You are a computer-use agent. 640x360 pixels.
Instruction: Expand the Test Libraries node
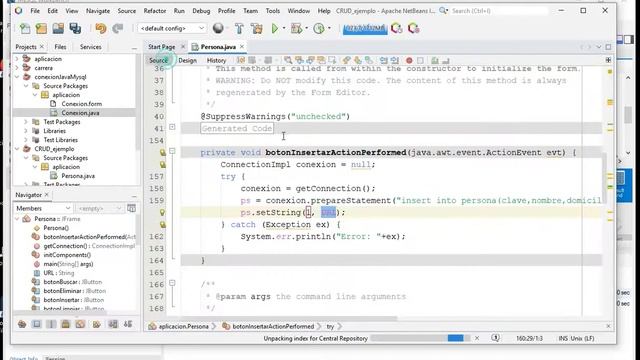coord(26,140)
